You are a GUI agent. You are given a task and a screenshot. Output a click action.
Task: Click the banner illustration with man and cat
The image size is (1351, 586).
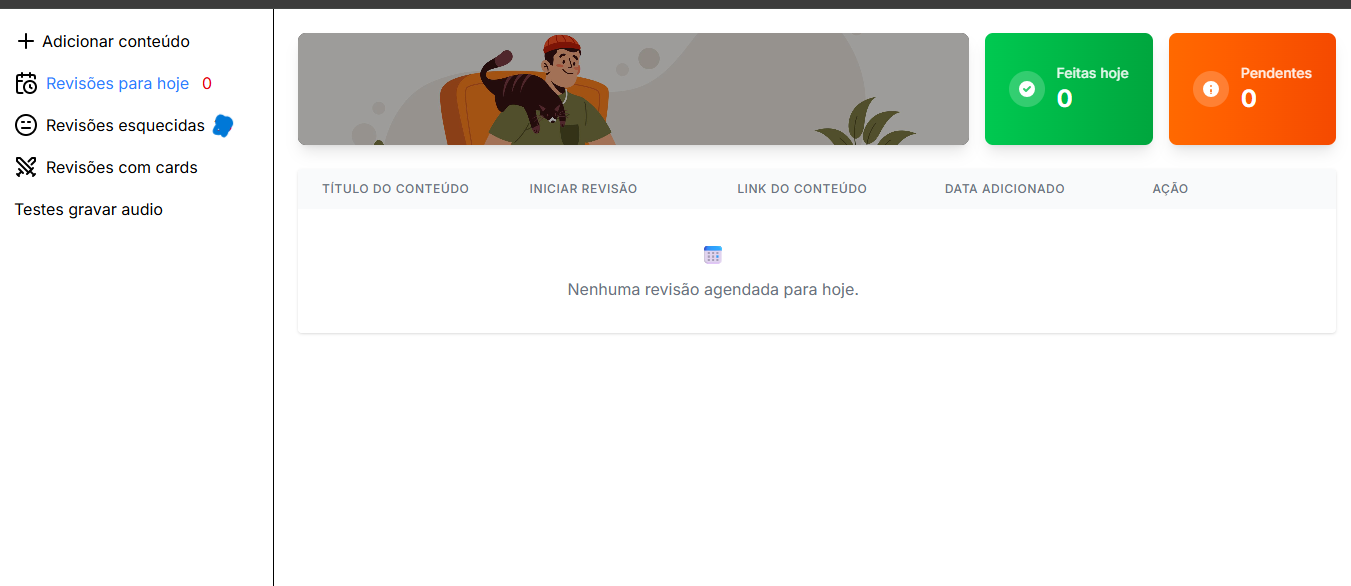[633, 89]
